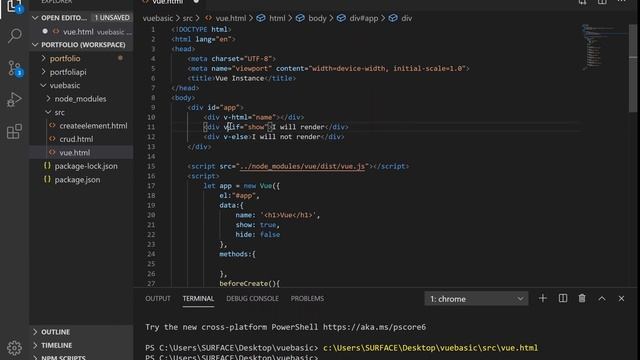Switch to the Output tab

158,298
